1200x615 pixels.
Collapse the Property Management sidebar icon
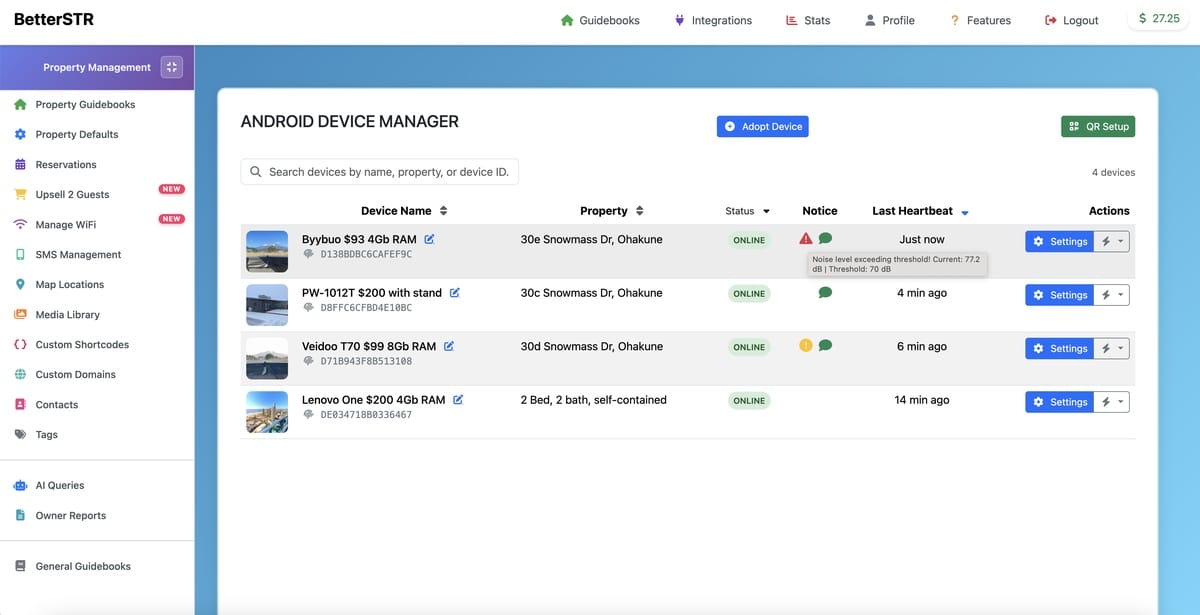tap(172, 67)
